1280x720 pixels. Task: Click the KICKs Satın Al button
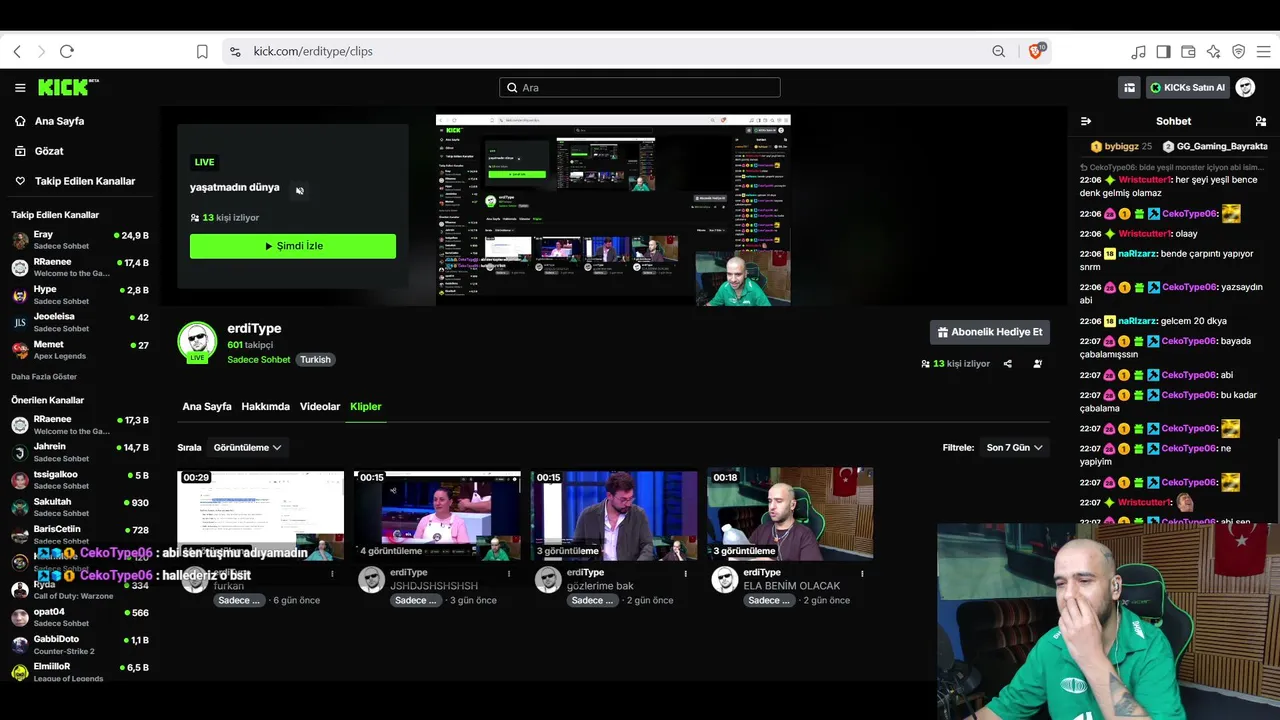1187,87
